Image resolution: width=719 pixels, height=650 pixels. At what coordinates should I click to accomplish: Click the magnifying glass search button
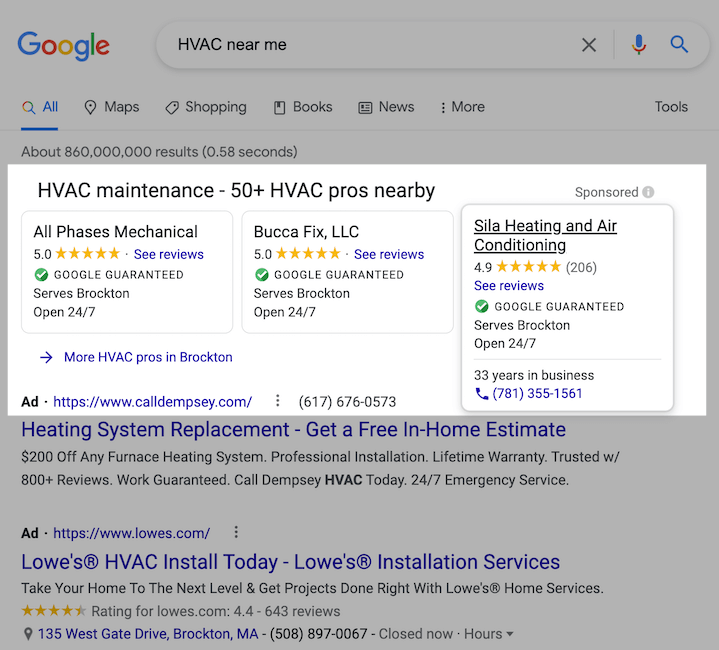[x=679, y=44]
